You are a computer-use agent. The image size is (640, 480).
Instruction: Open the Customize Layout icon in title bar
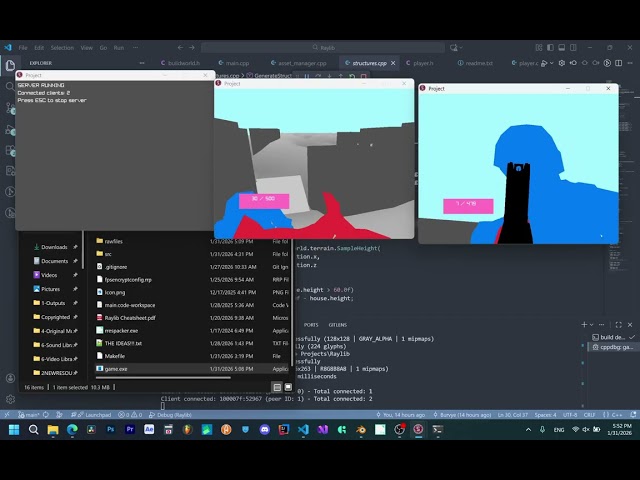point(539,48)
